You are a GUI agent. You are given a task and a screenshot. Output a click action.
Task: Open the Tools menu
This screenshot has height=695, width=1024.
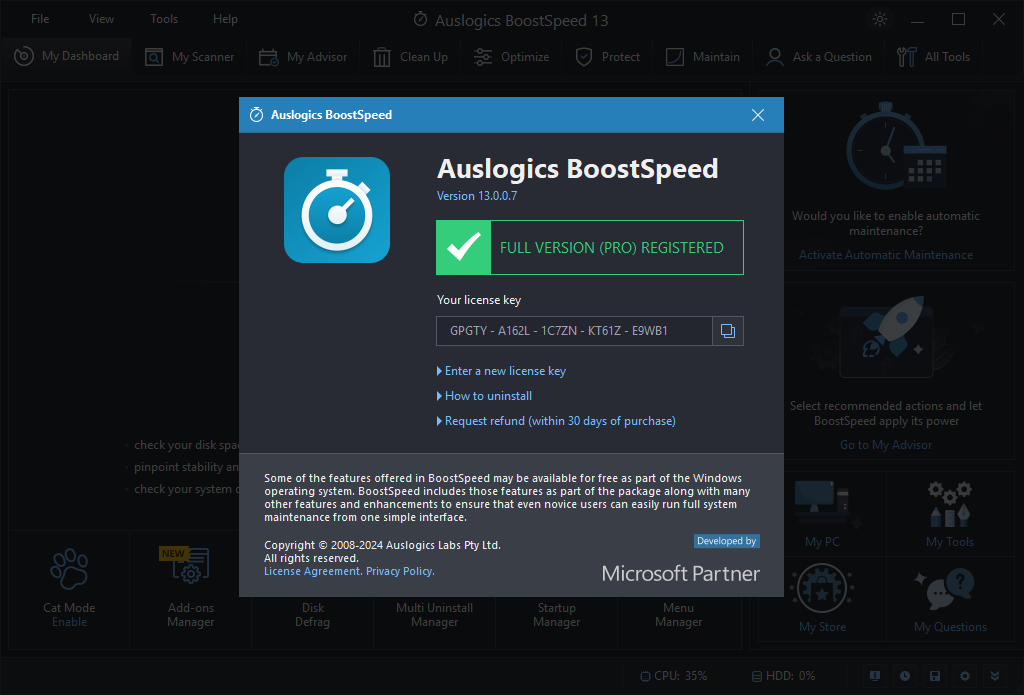pos(164,19)
